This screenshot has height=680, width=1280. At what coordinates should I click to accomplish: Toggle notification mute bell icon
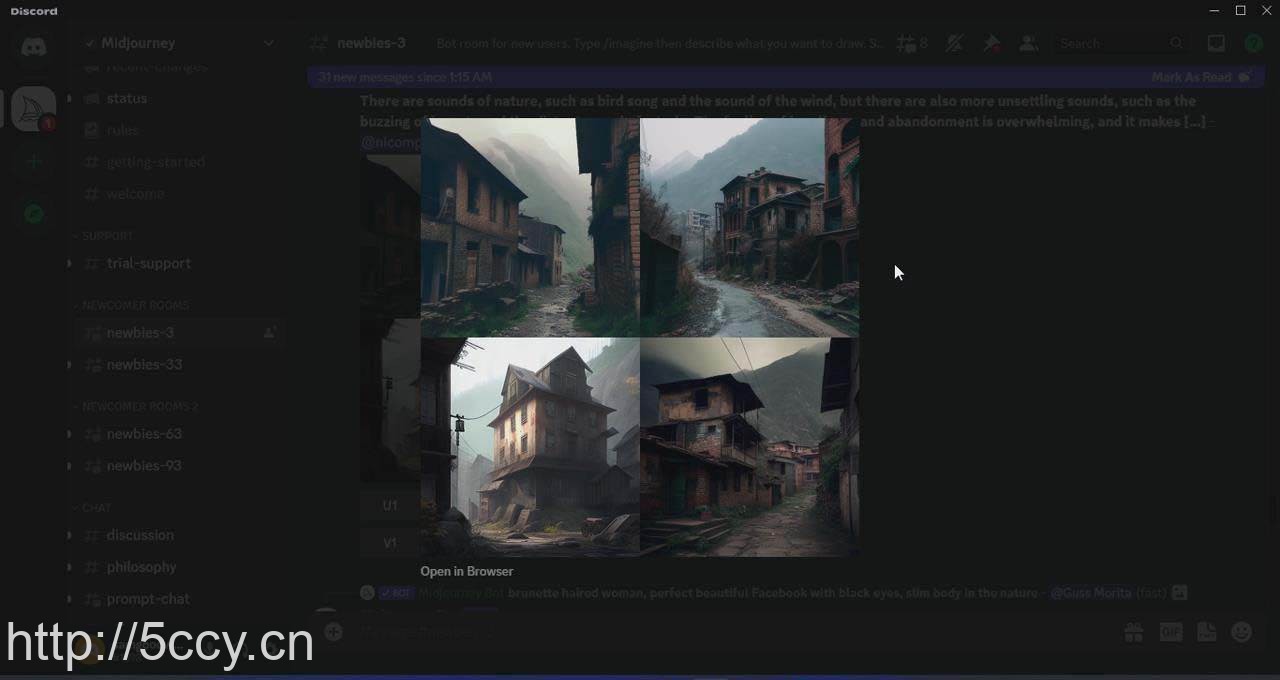(x=954, y=43)
